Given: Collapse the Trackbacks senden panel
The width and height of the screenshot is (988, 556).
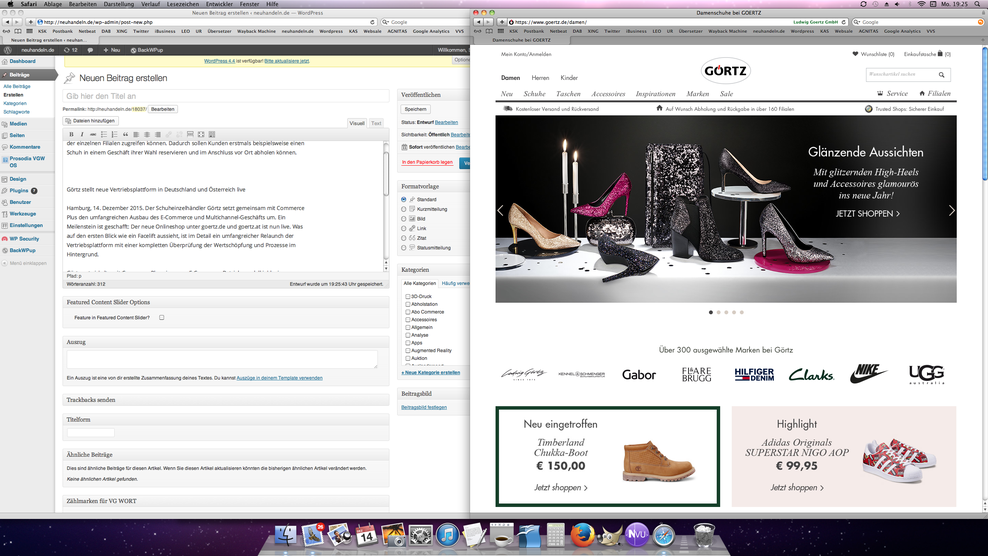Looking at the screenshot, I should click(x=226, y=400).
